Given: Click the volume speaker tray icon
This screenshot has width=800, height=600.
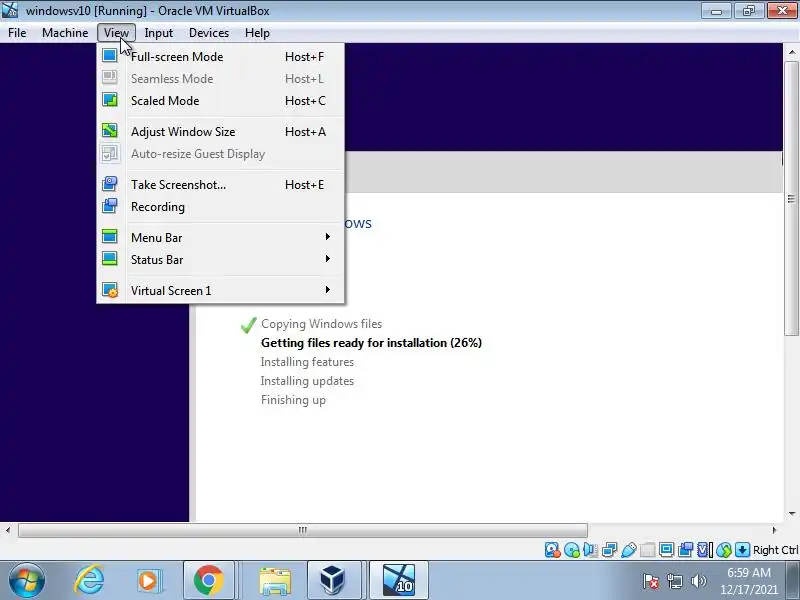Looking at the screenshot, I should point(698,581).
